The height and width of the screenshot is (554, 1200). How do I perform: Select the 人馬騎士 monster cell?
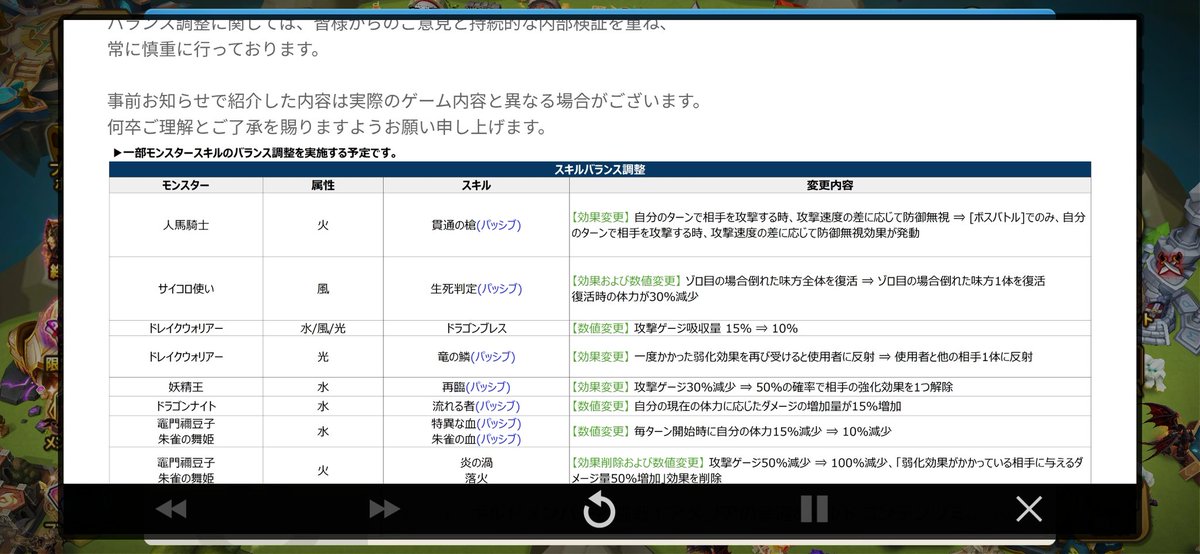point(186,225)
